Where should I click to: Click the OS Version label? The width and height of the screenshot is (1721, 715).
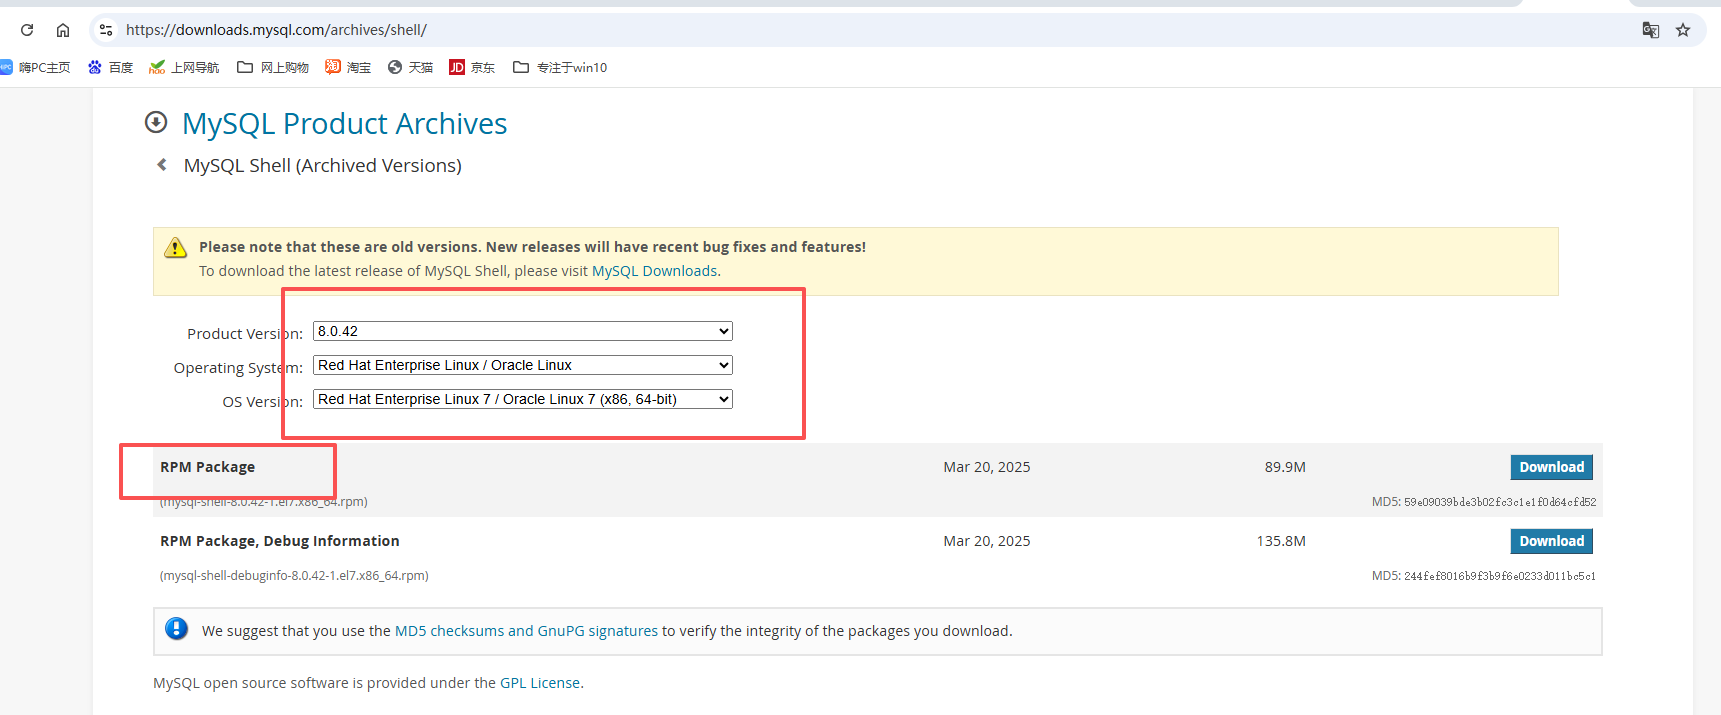pos(263,402)
